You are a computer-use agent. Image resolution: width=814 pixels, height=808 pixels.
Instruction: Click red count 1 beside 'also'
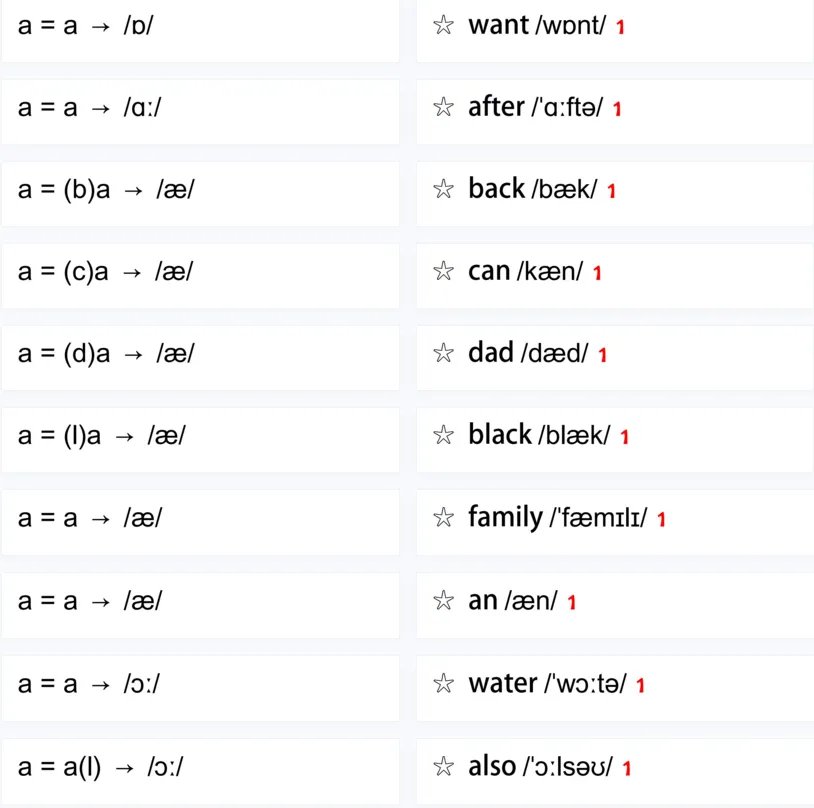(x=627, y=769)
